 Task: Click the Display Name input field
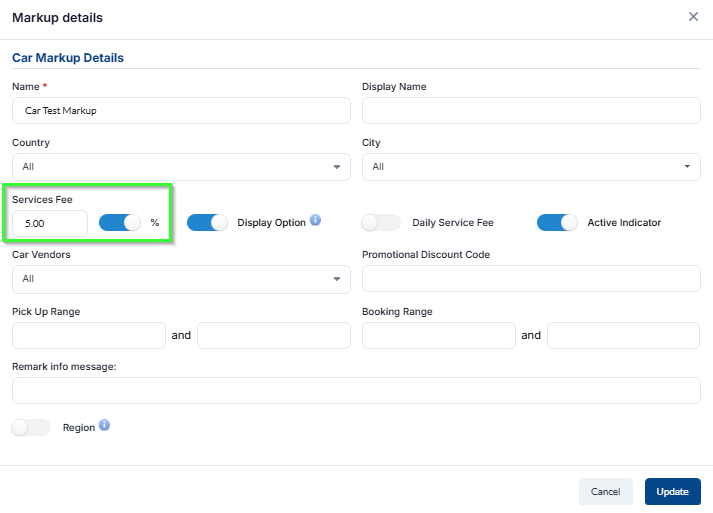[531, 111]
